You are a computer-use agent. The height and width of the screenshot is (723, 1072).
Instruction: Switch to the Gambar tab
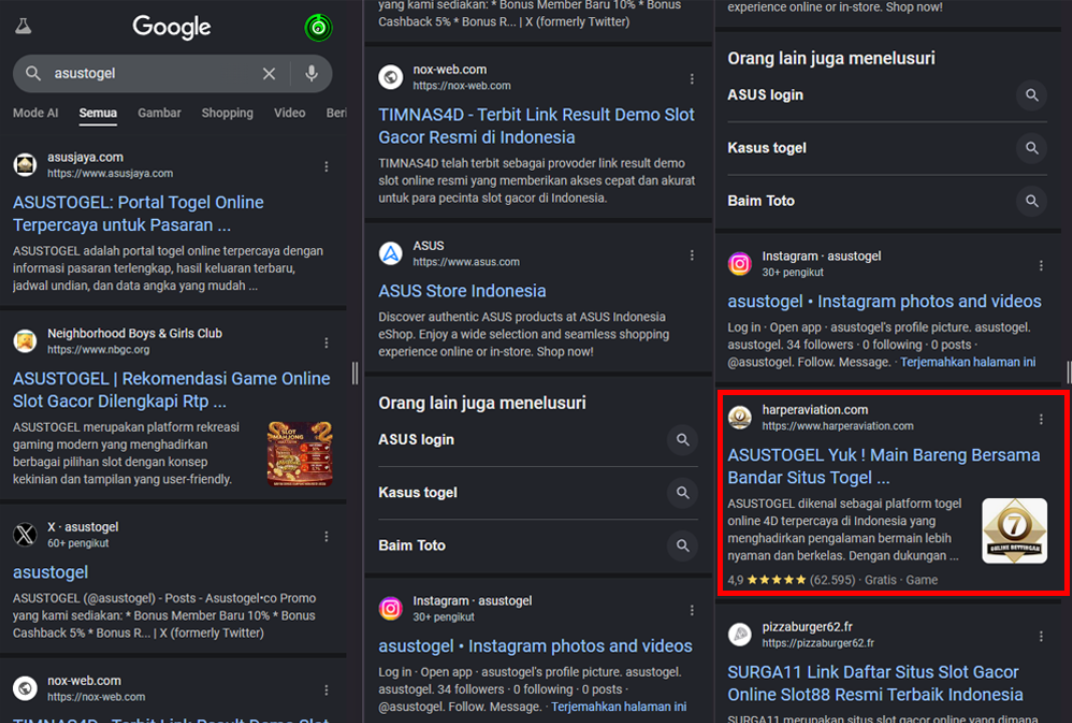pos(159,113)
